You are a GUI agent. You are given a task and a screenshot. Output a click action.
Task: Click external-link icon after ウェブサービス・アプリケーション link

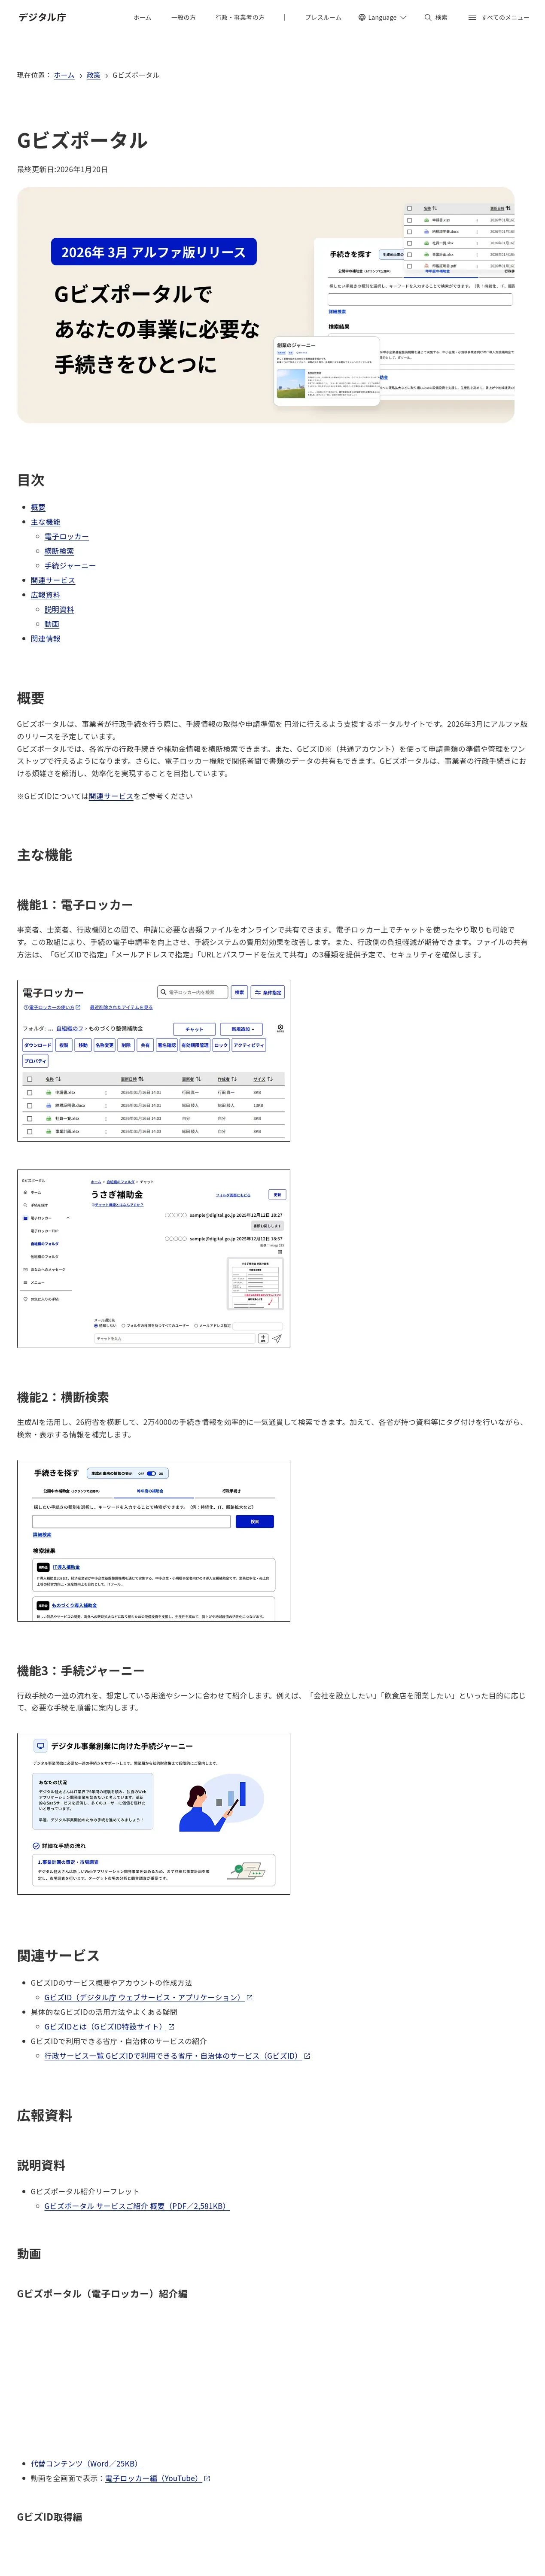[250, 1997]
